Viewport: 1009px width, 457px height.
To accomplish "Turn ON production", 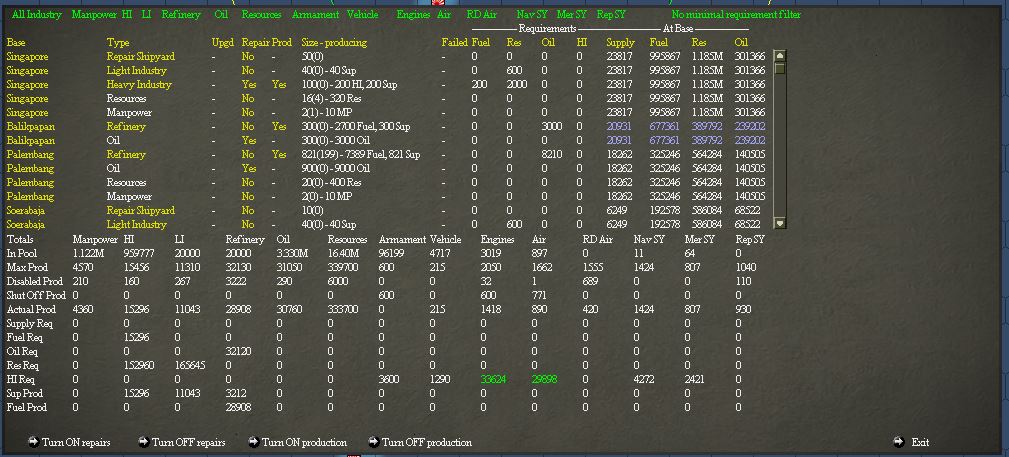I will click(298, 442).
